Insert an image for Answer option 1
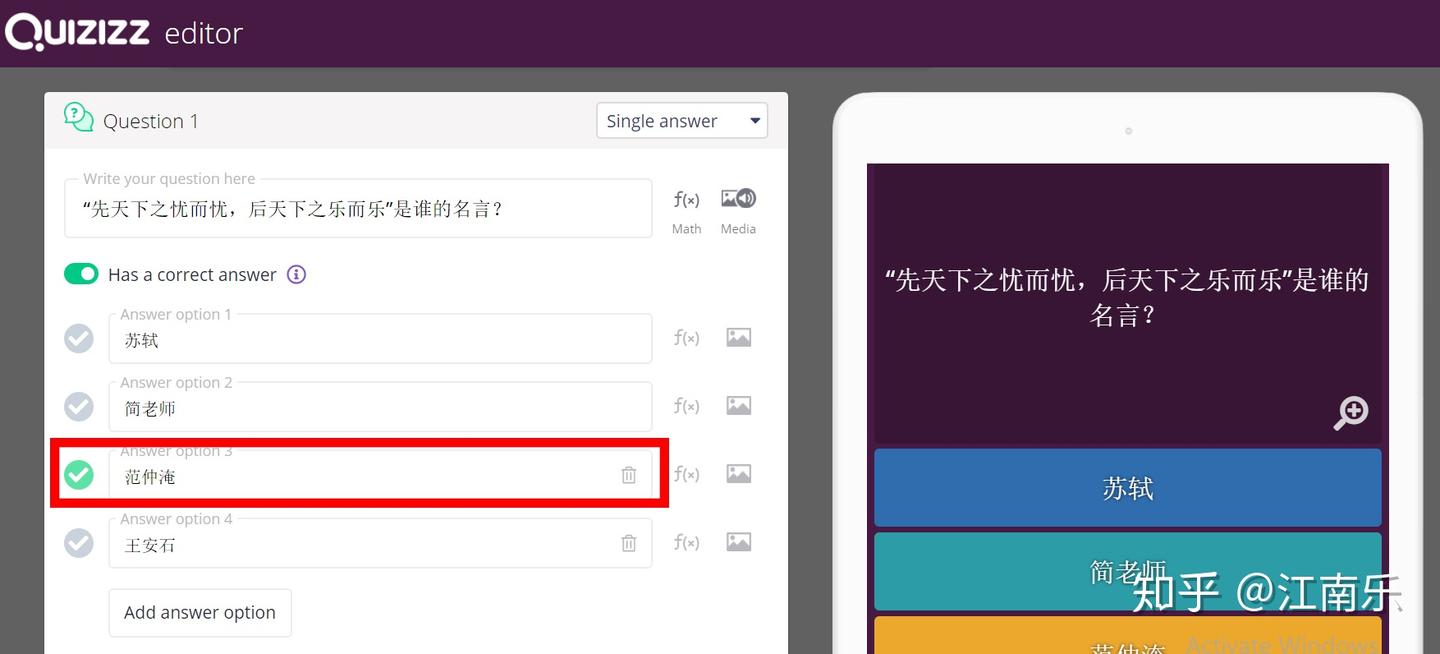1440x654 pixels. [x=738, y=337]
